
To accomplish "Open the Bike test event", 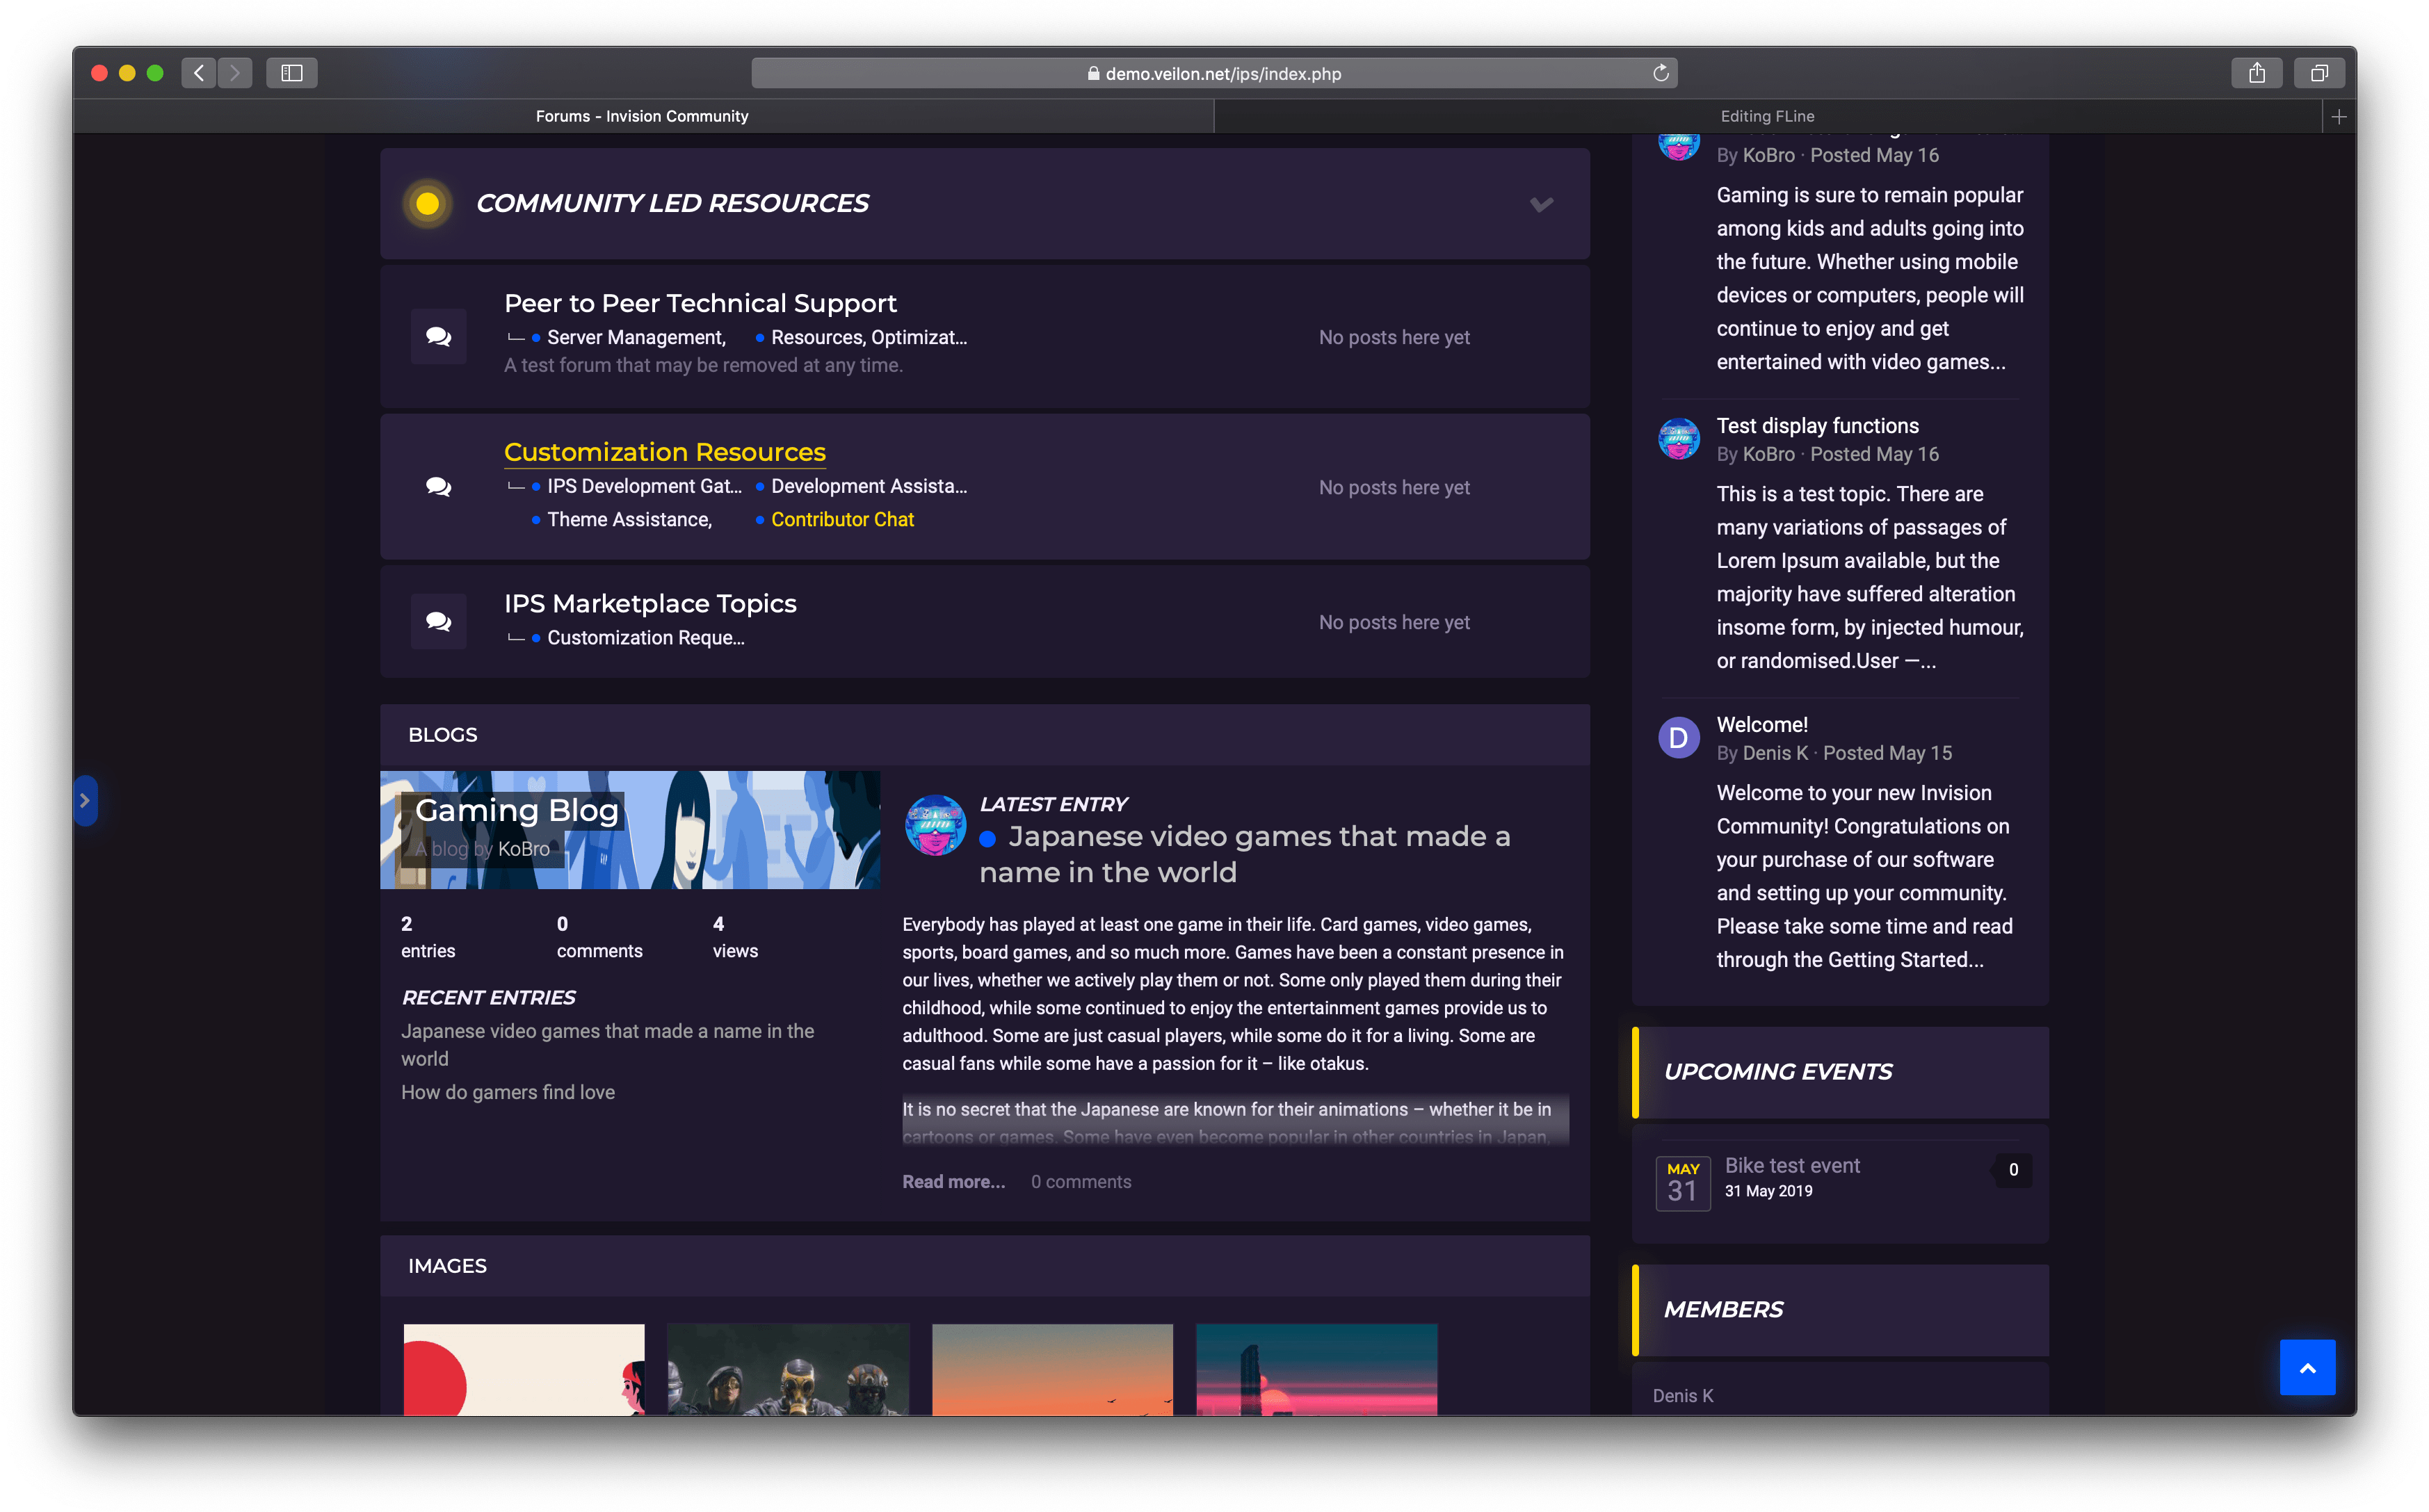I will point(1792,1165).
